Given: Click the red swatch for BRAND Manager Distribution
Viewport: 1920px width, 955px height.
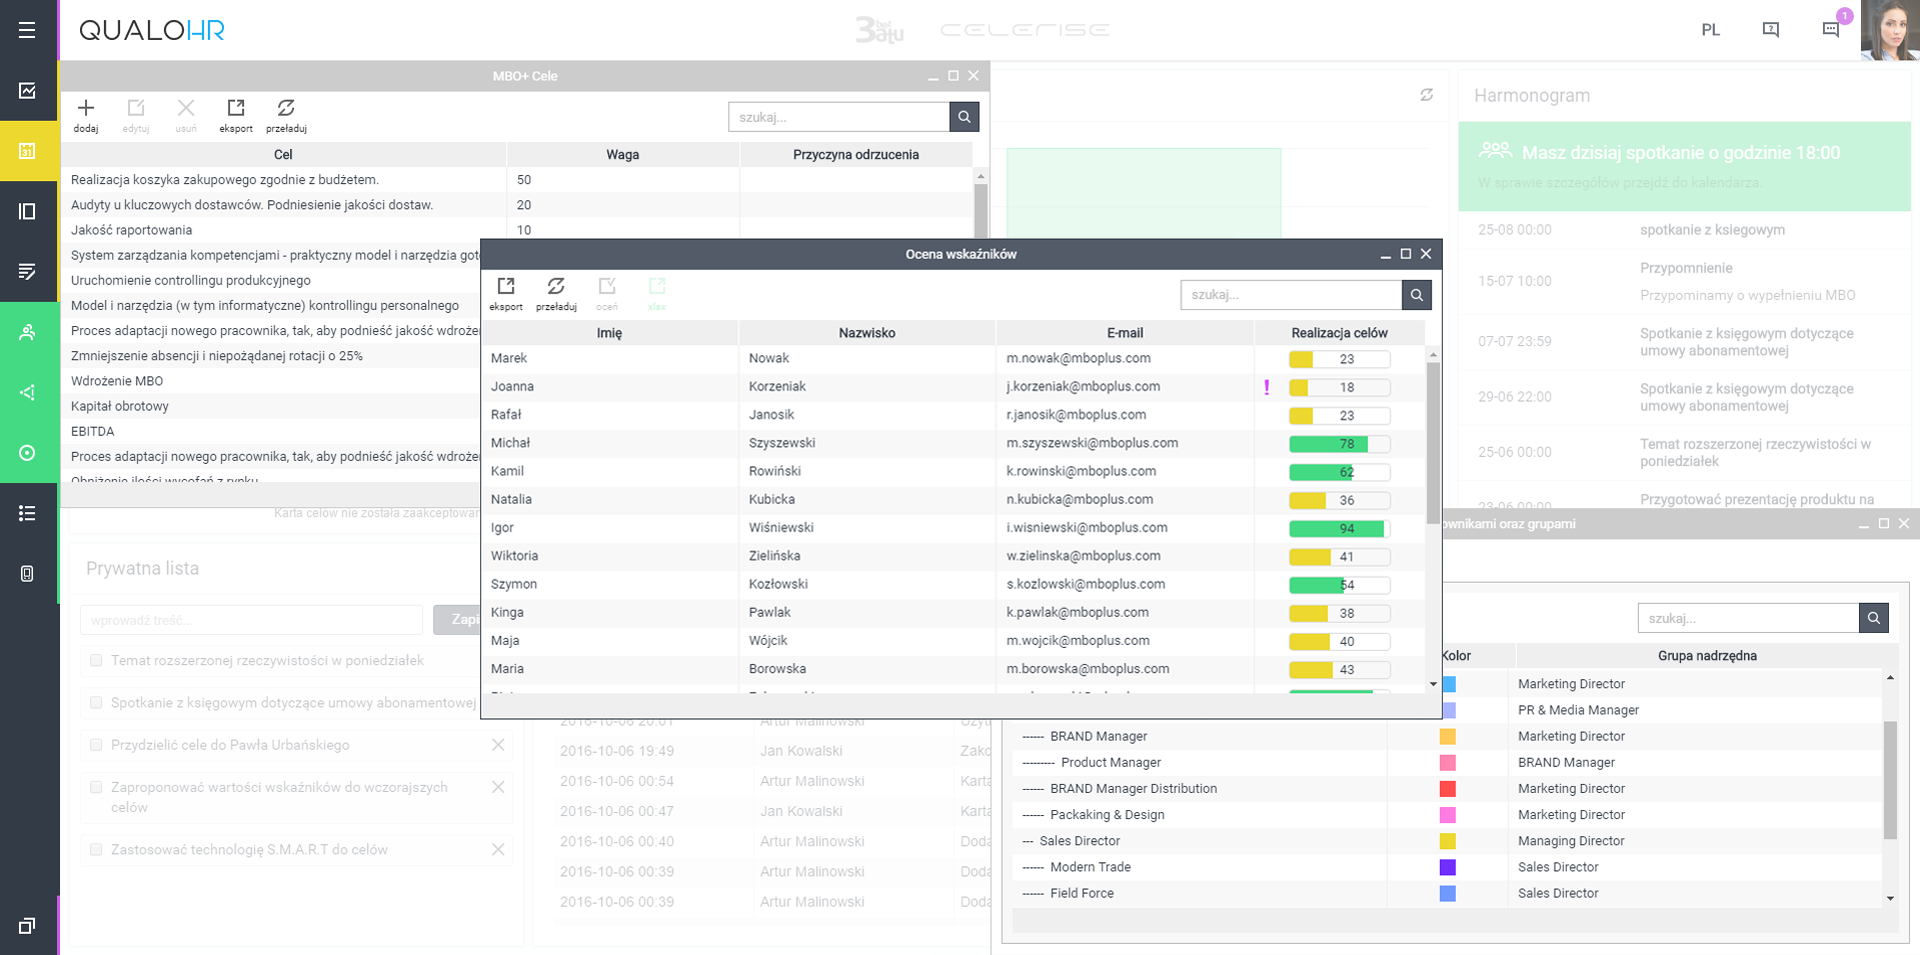Looking at the screenshot, I should [1447, 789].
